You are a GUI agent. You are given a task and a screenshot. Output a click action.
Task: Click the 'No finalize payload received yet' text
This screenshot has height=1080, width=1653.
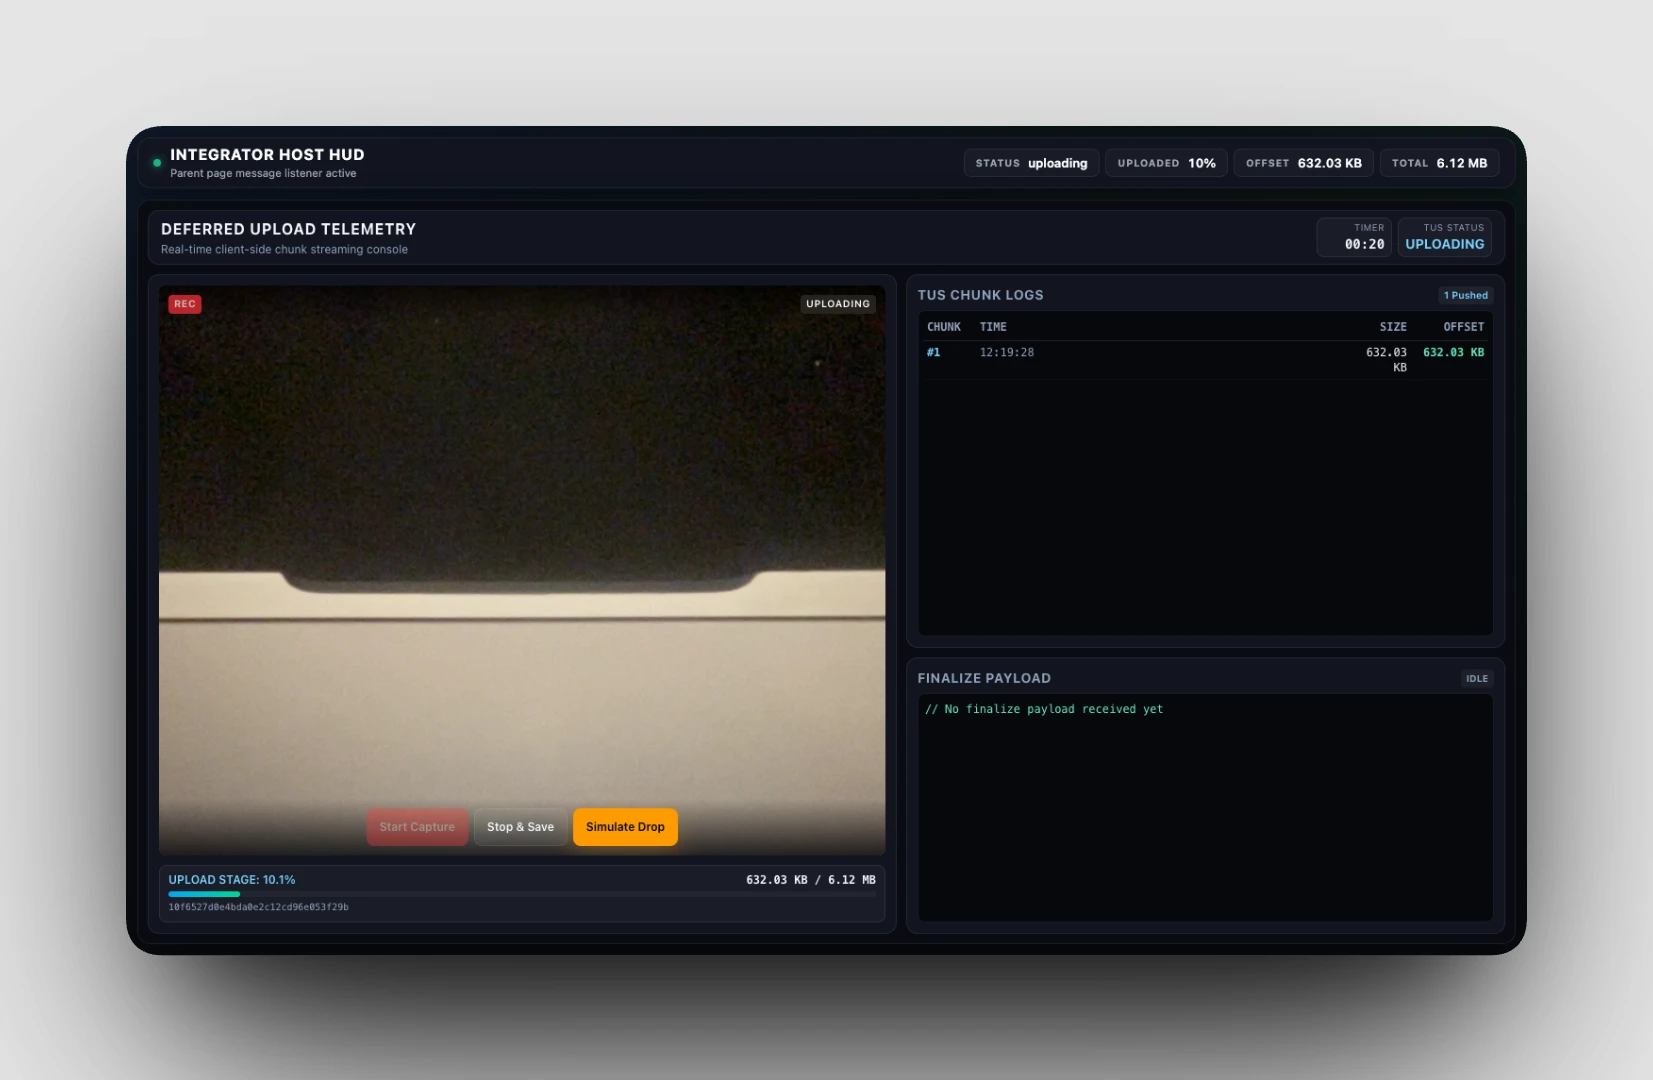[x=1044, y=709]
